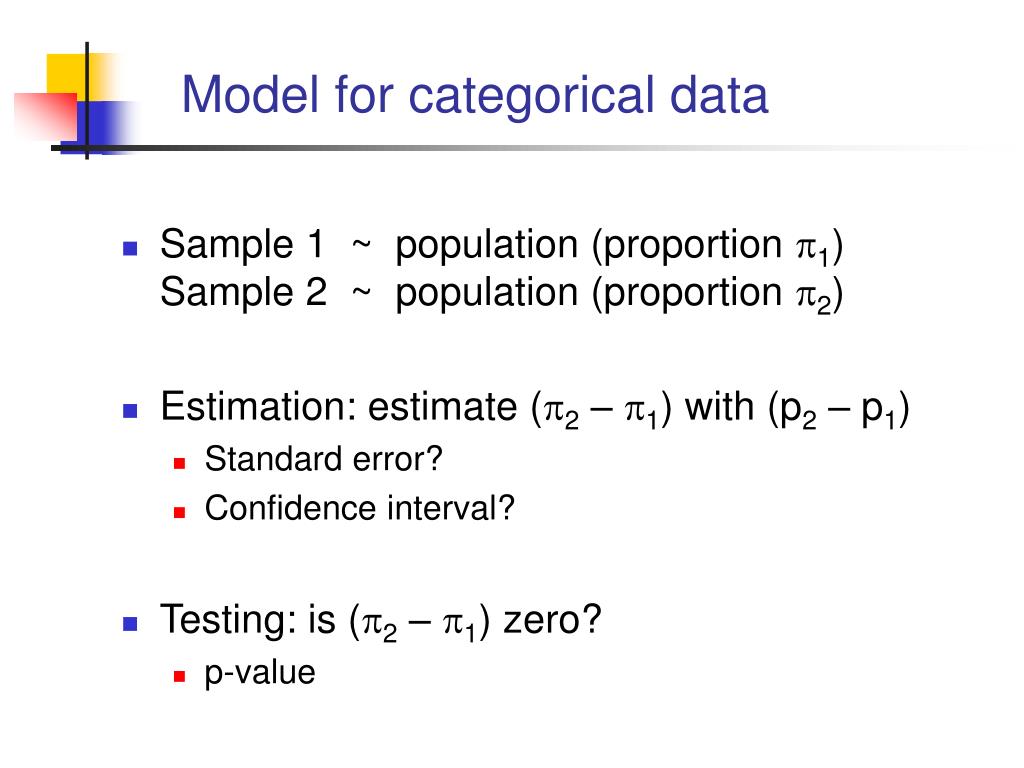The width and height of the screenshot is (1024, 768).
Task: Click the 'p-value' text
Action: (x=260, y=673)
